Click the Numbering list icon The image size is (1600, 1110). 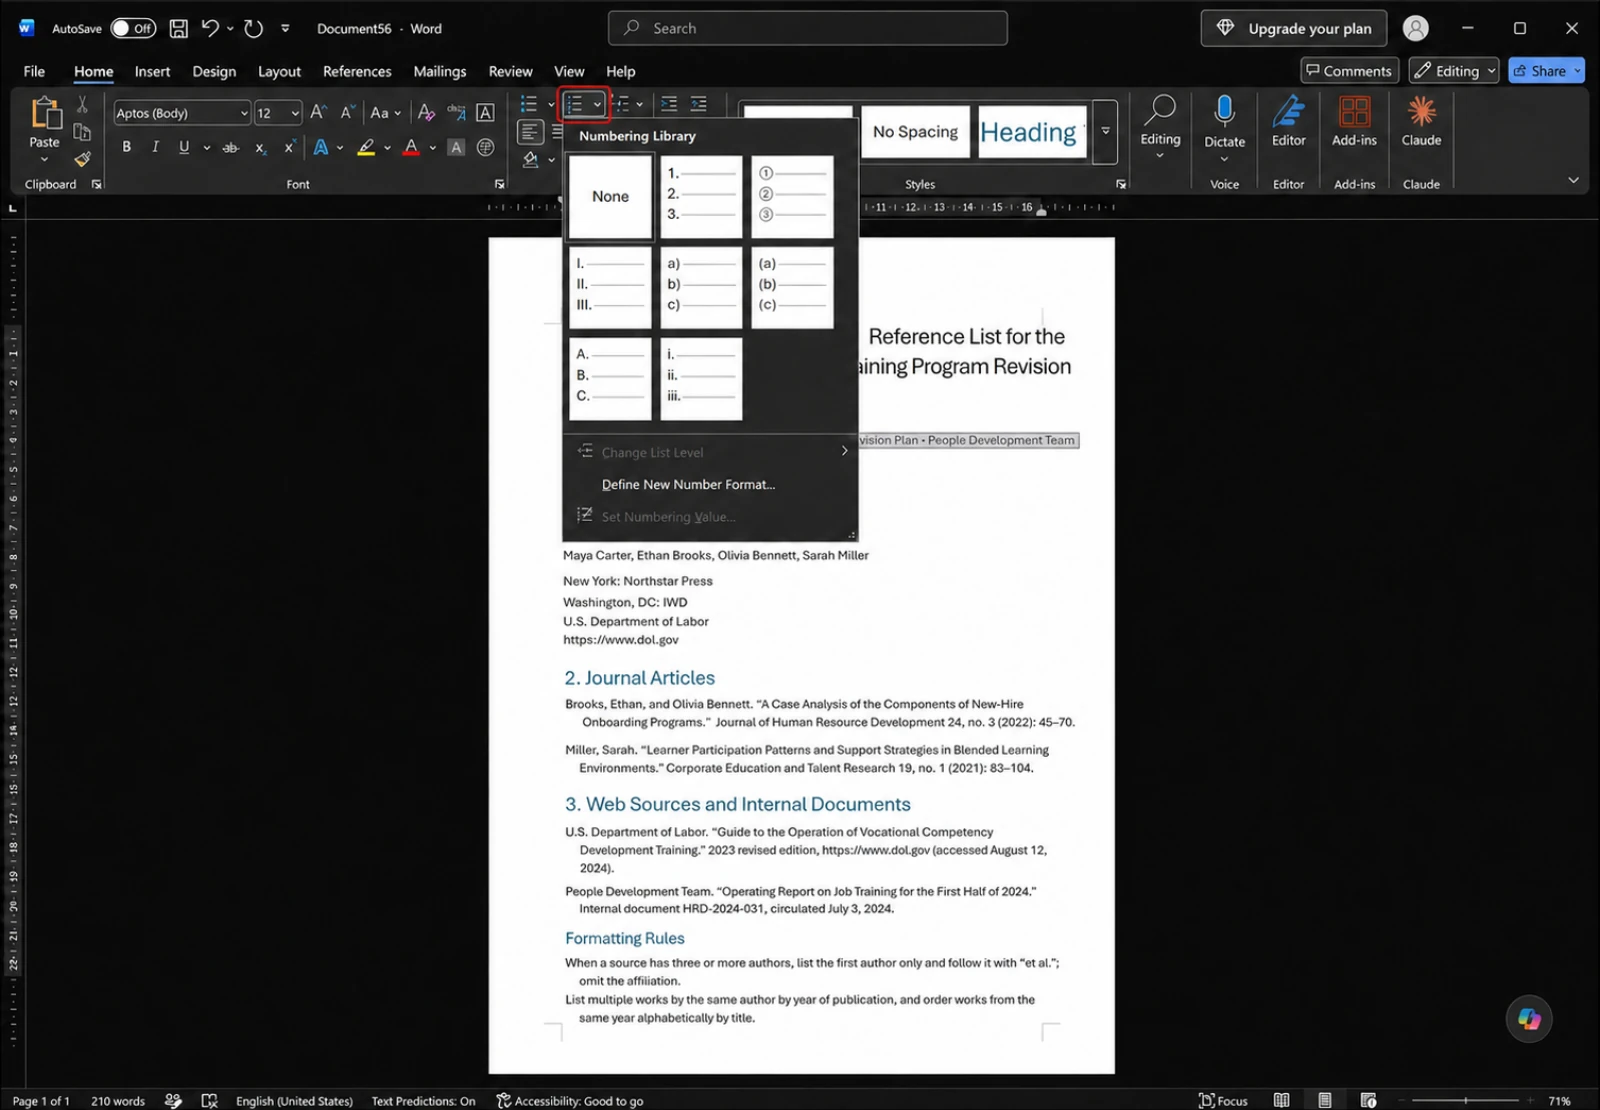point(574,104)
